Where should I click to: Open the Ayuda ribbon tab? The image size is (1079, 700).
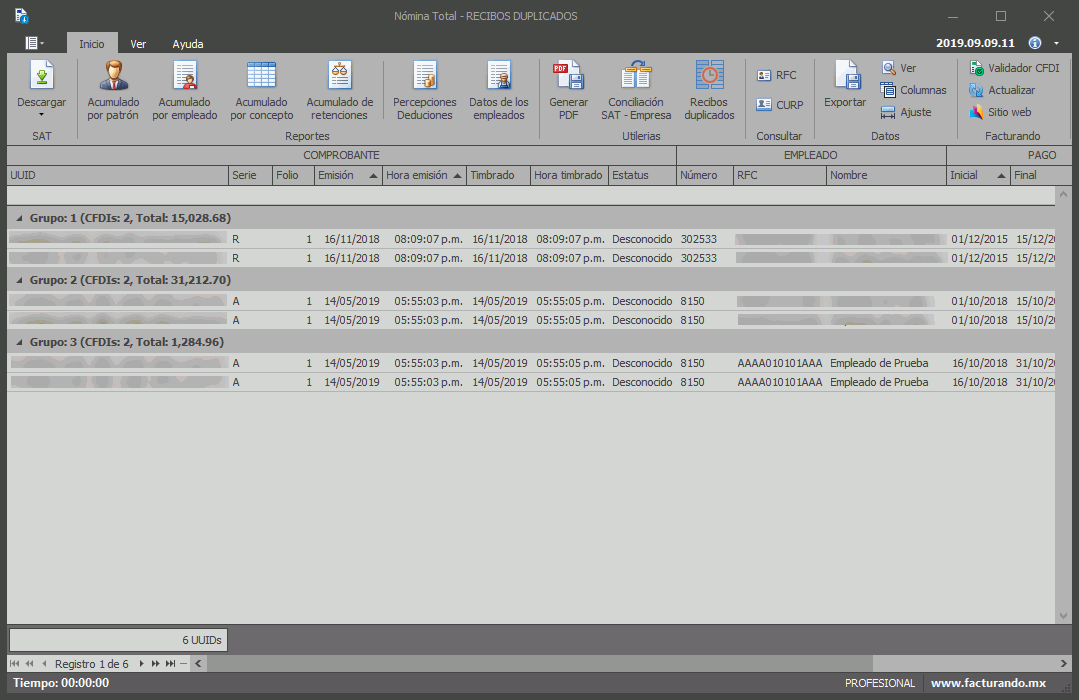[x=188, y=44]
